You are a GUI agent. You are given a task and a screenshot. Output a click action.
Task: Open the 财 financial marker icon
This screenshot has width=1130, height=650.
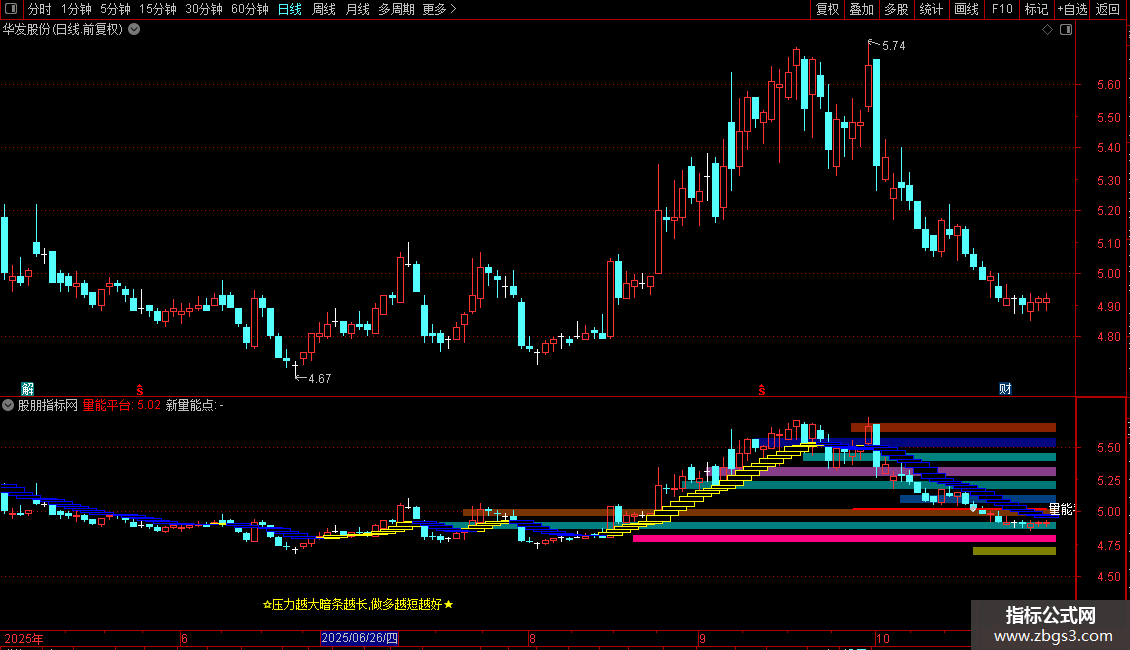coord(1005,389)
